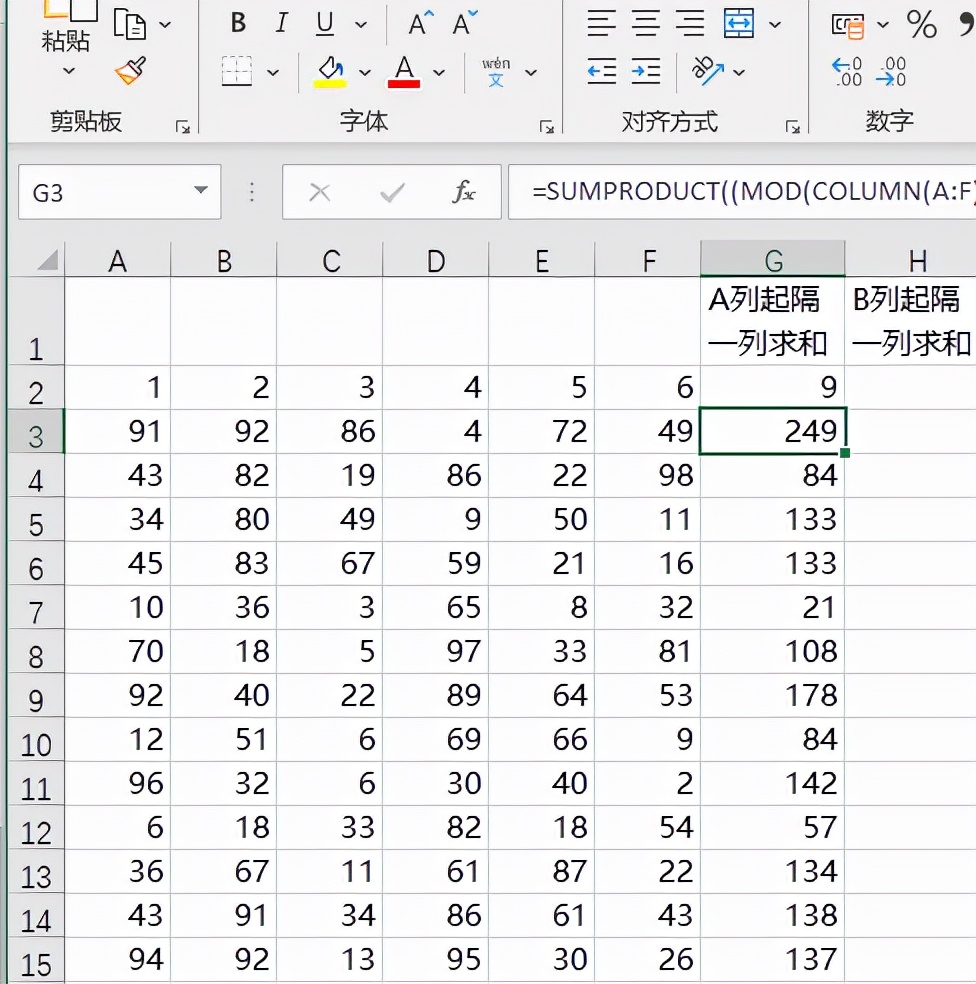Open the Borders dropdown arrow
Image resolution: width=976 pixels, height=984 pixels.
[273, 73]
